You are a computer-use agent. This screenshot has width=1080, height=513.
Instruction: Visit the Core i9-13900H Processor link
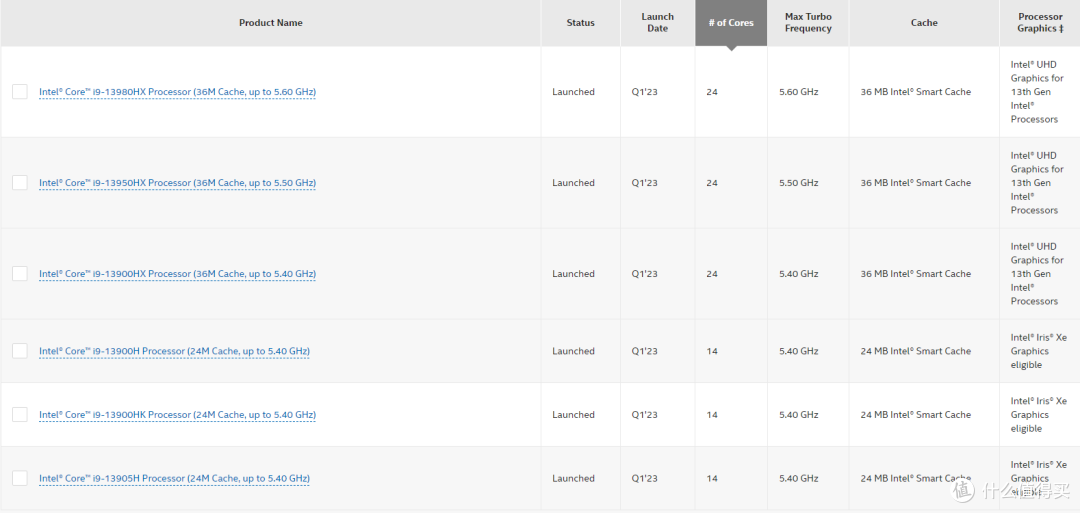click(x=174, y=351)
